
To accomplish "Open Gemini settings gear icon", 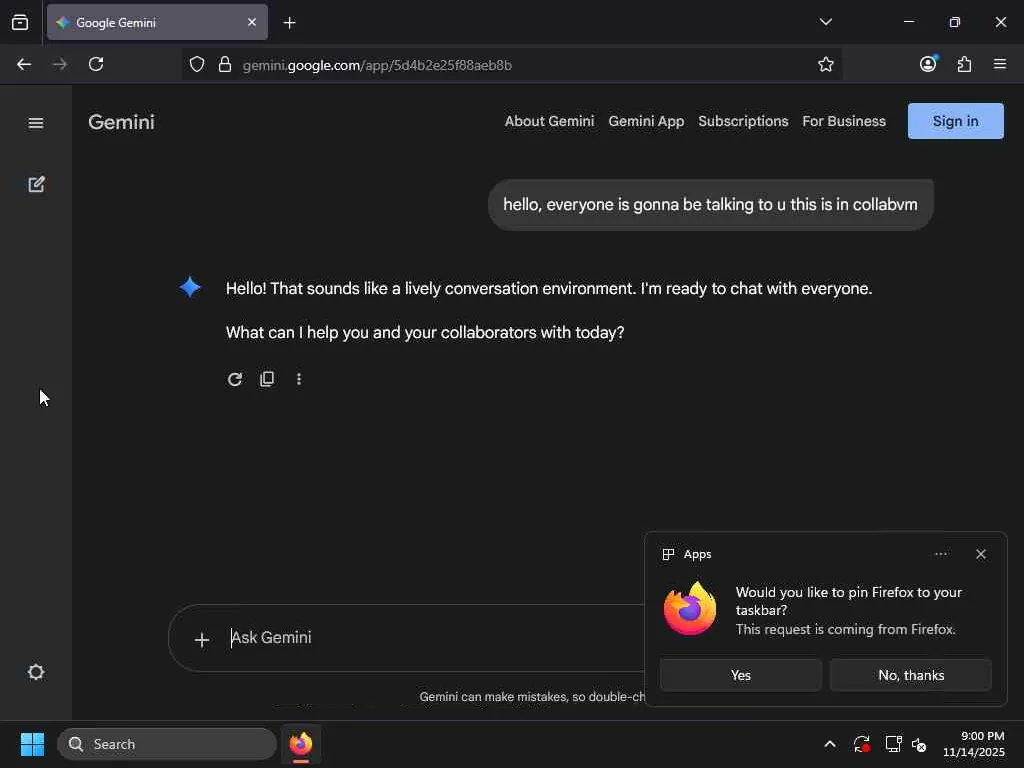I will (36, 672).
